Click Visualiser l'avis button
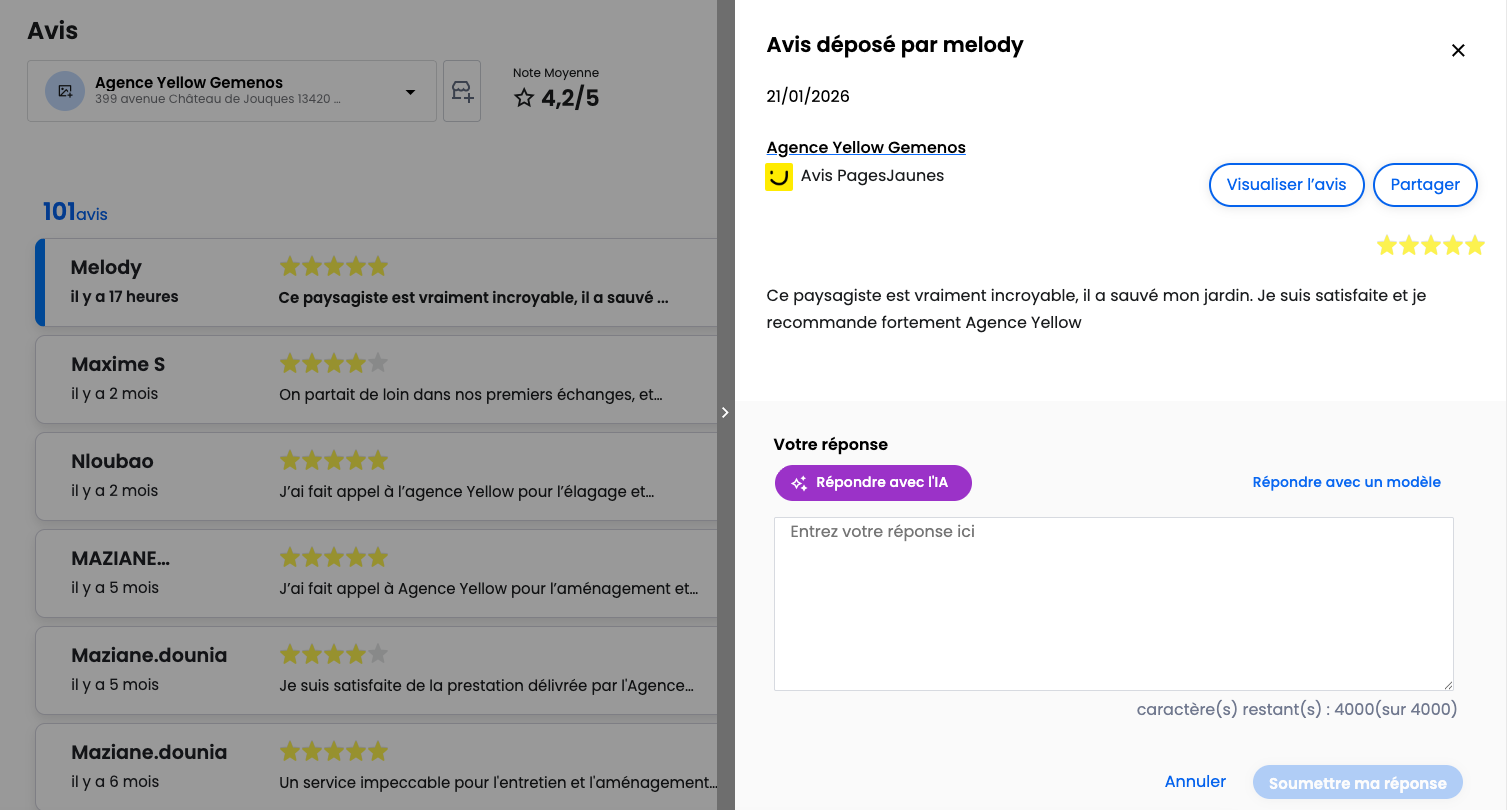 point(1286,185)
